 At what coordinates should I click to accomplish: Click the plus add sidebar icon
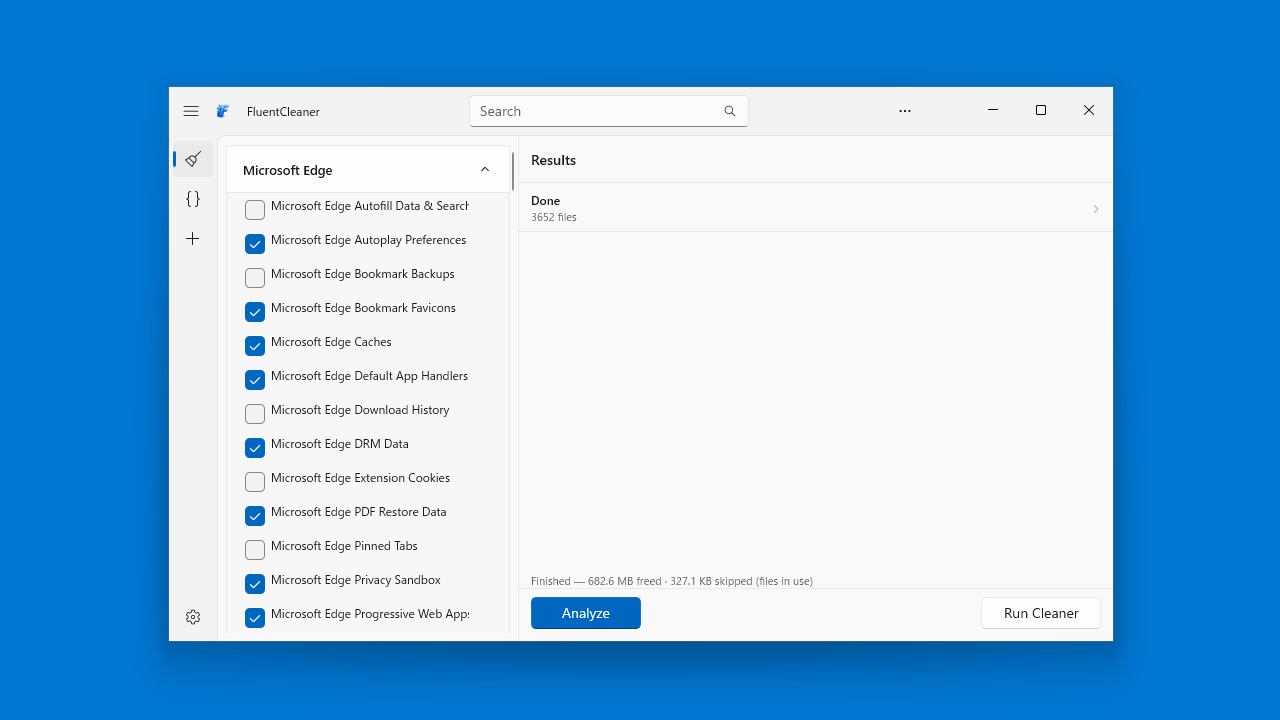click(x=193, y=239)
